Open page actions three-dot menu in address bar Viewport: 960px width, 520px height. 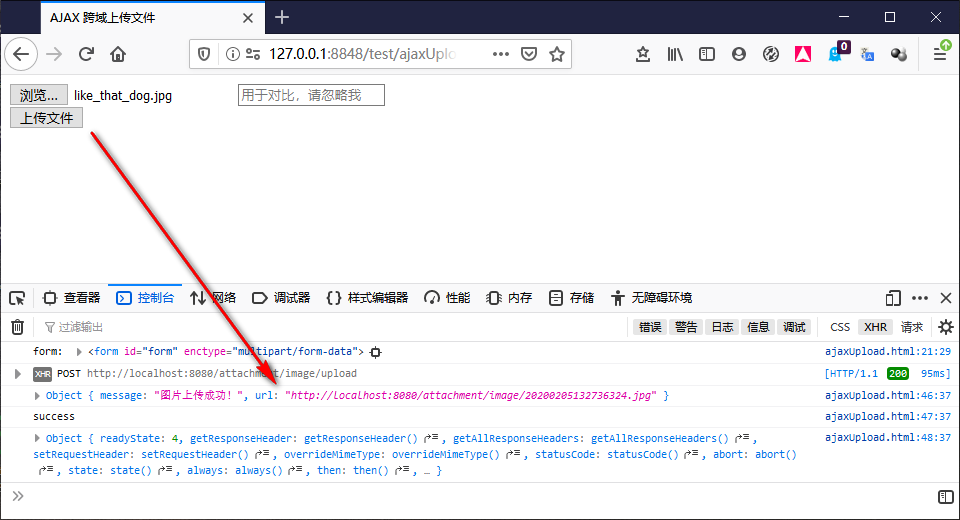coord(501,54)
